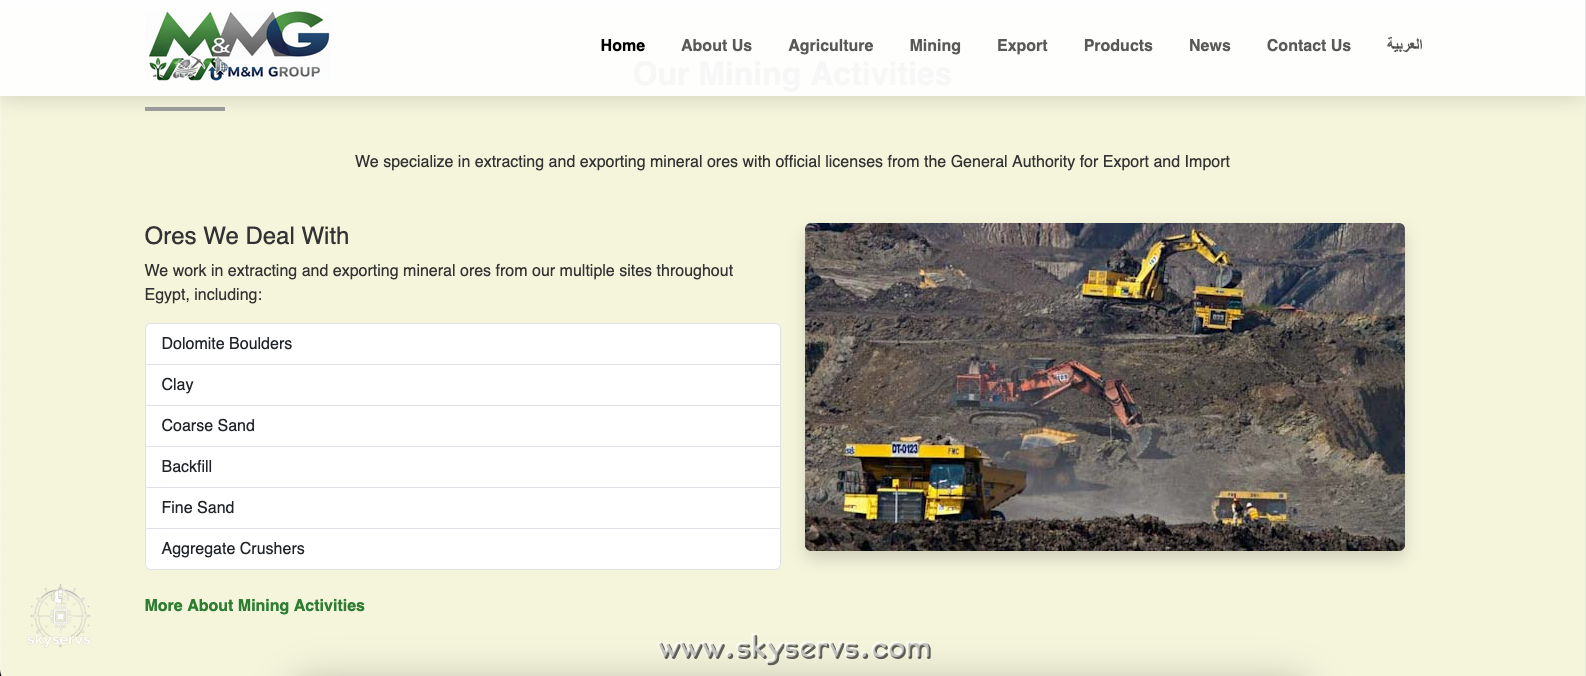The height and width of the screenshot is (676, 1586).
Task: Click the www.skyservs.com watermark text
Action: point(795,650)
